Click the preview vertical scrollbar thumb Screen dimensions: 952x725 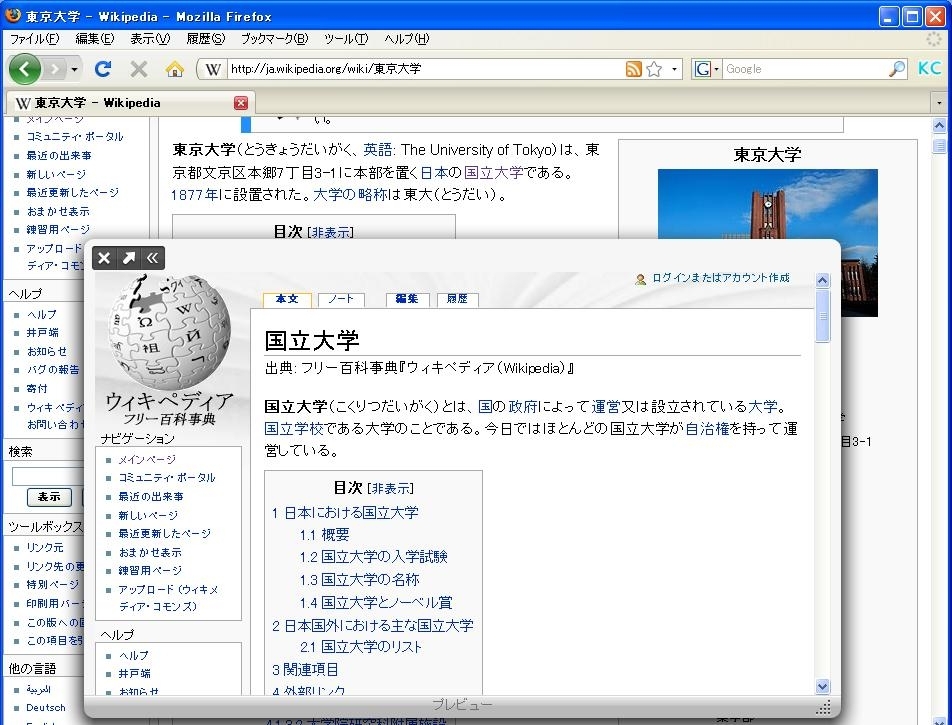[823, 316]
